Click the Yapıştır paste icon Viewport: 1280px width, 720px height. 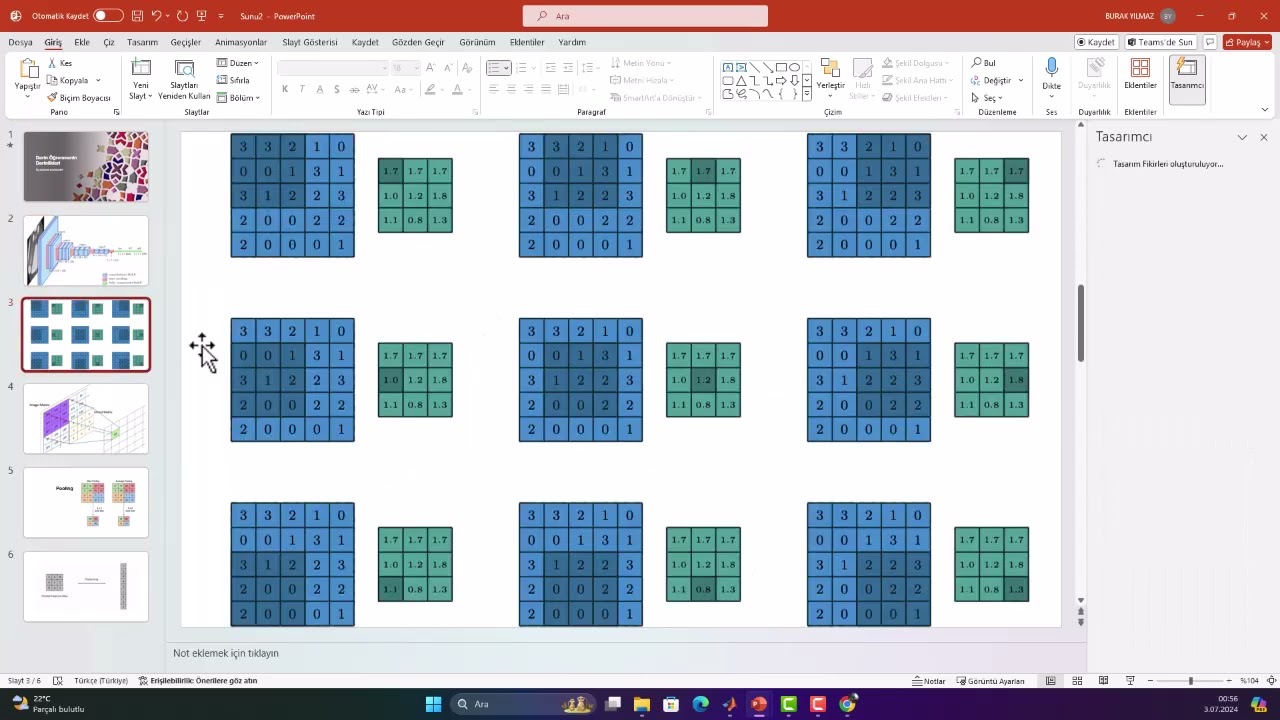[x=28, y=70]
